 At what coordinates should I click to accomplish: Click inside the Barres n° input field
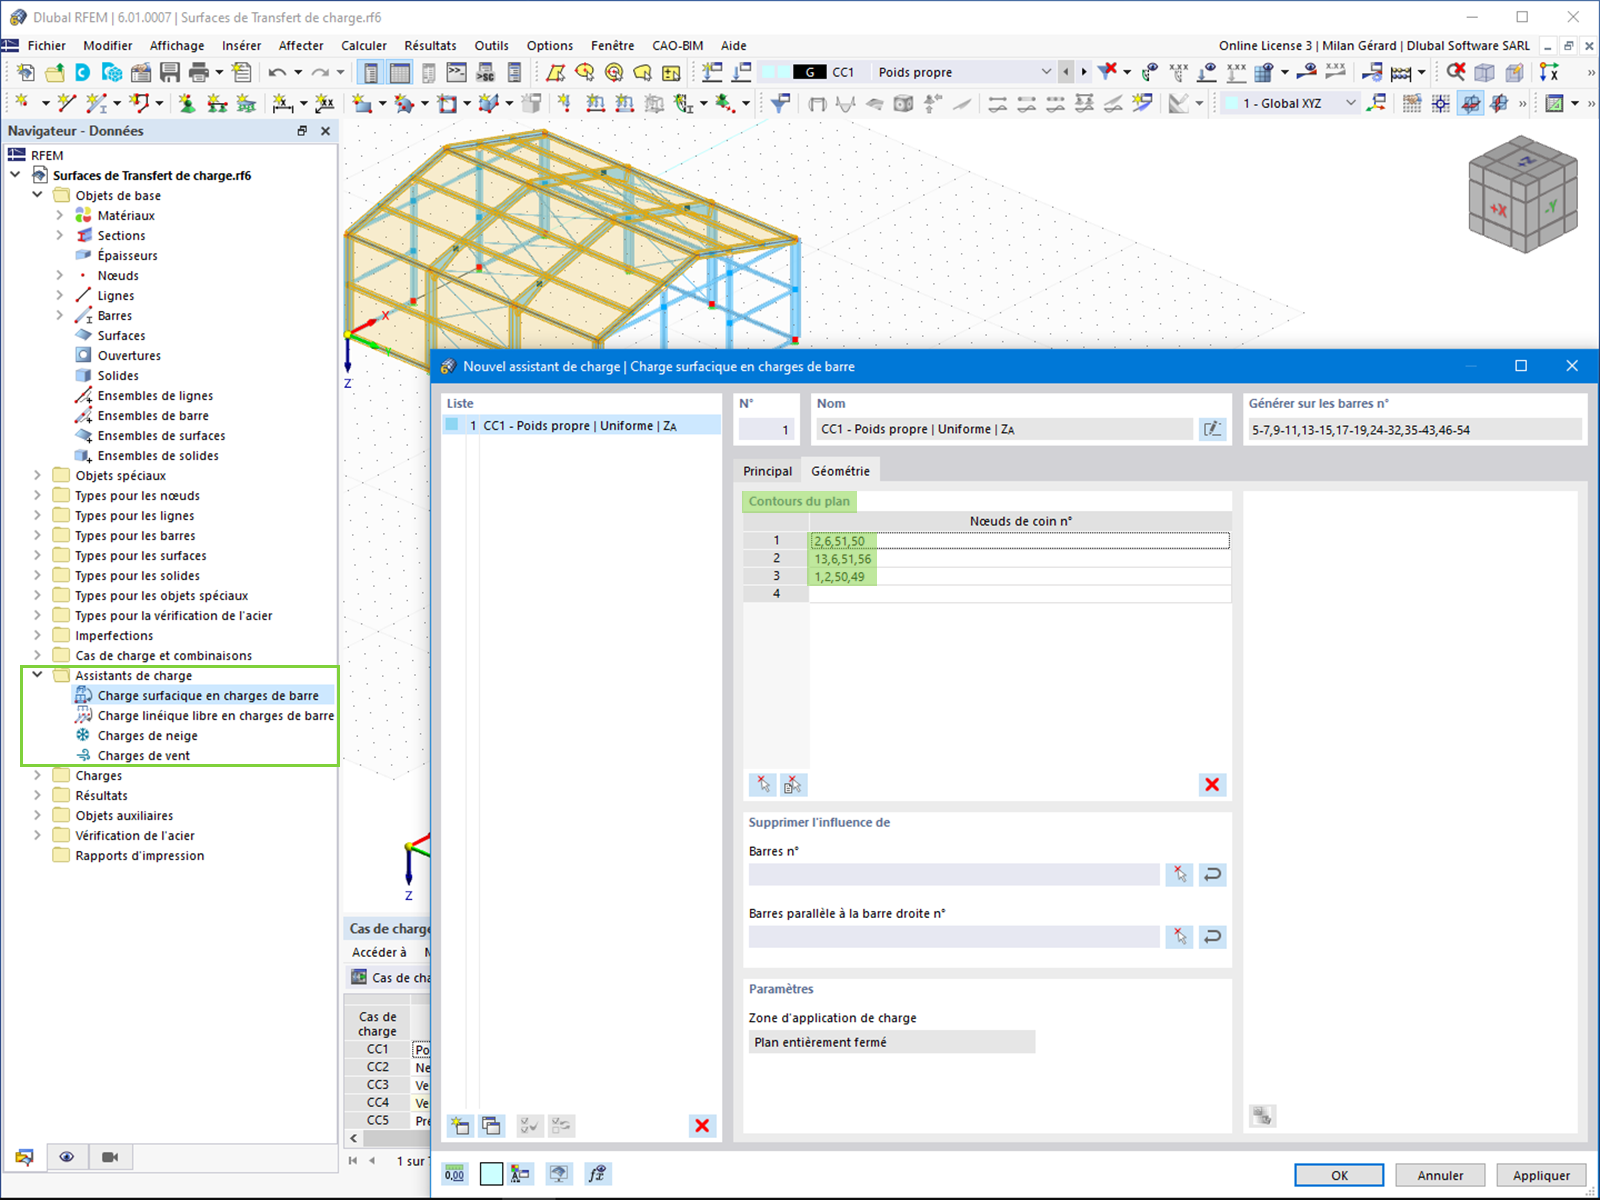coord(950,874)
